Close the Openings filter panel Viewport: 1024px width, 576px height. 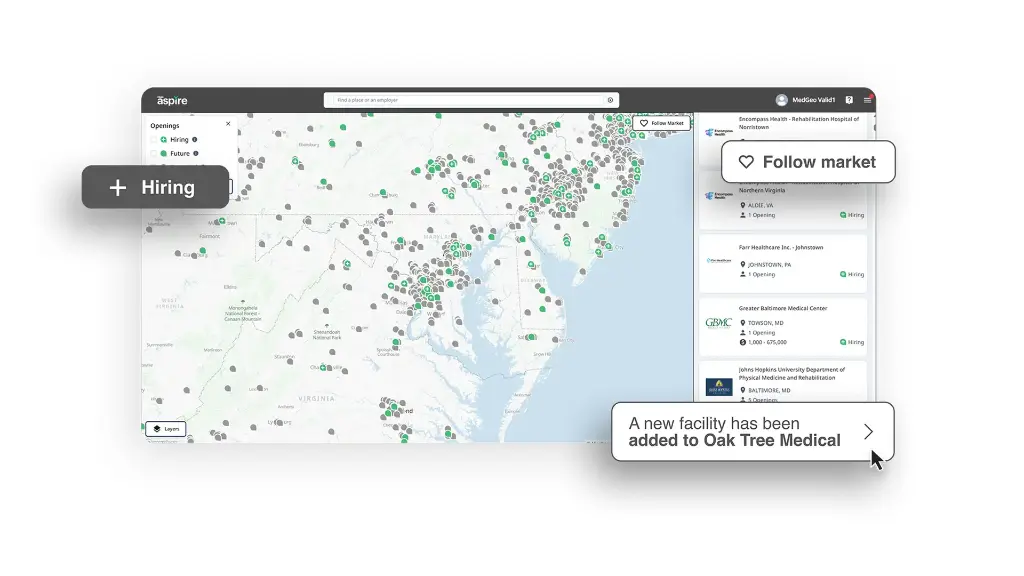coord(228,124)
